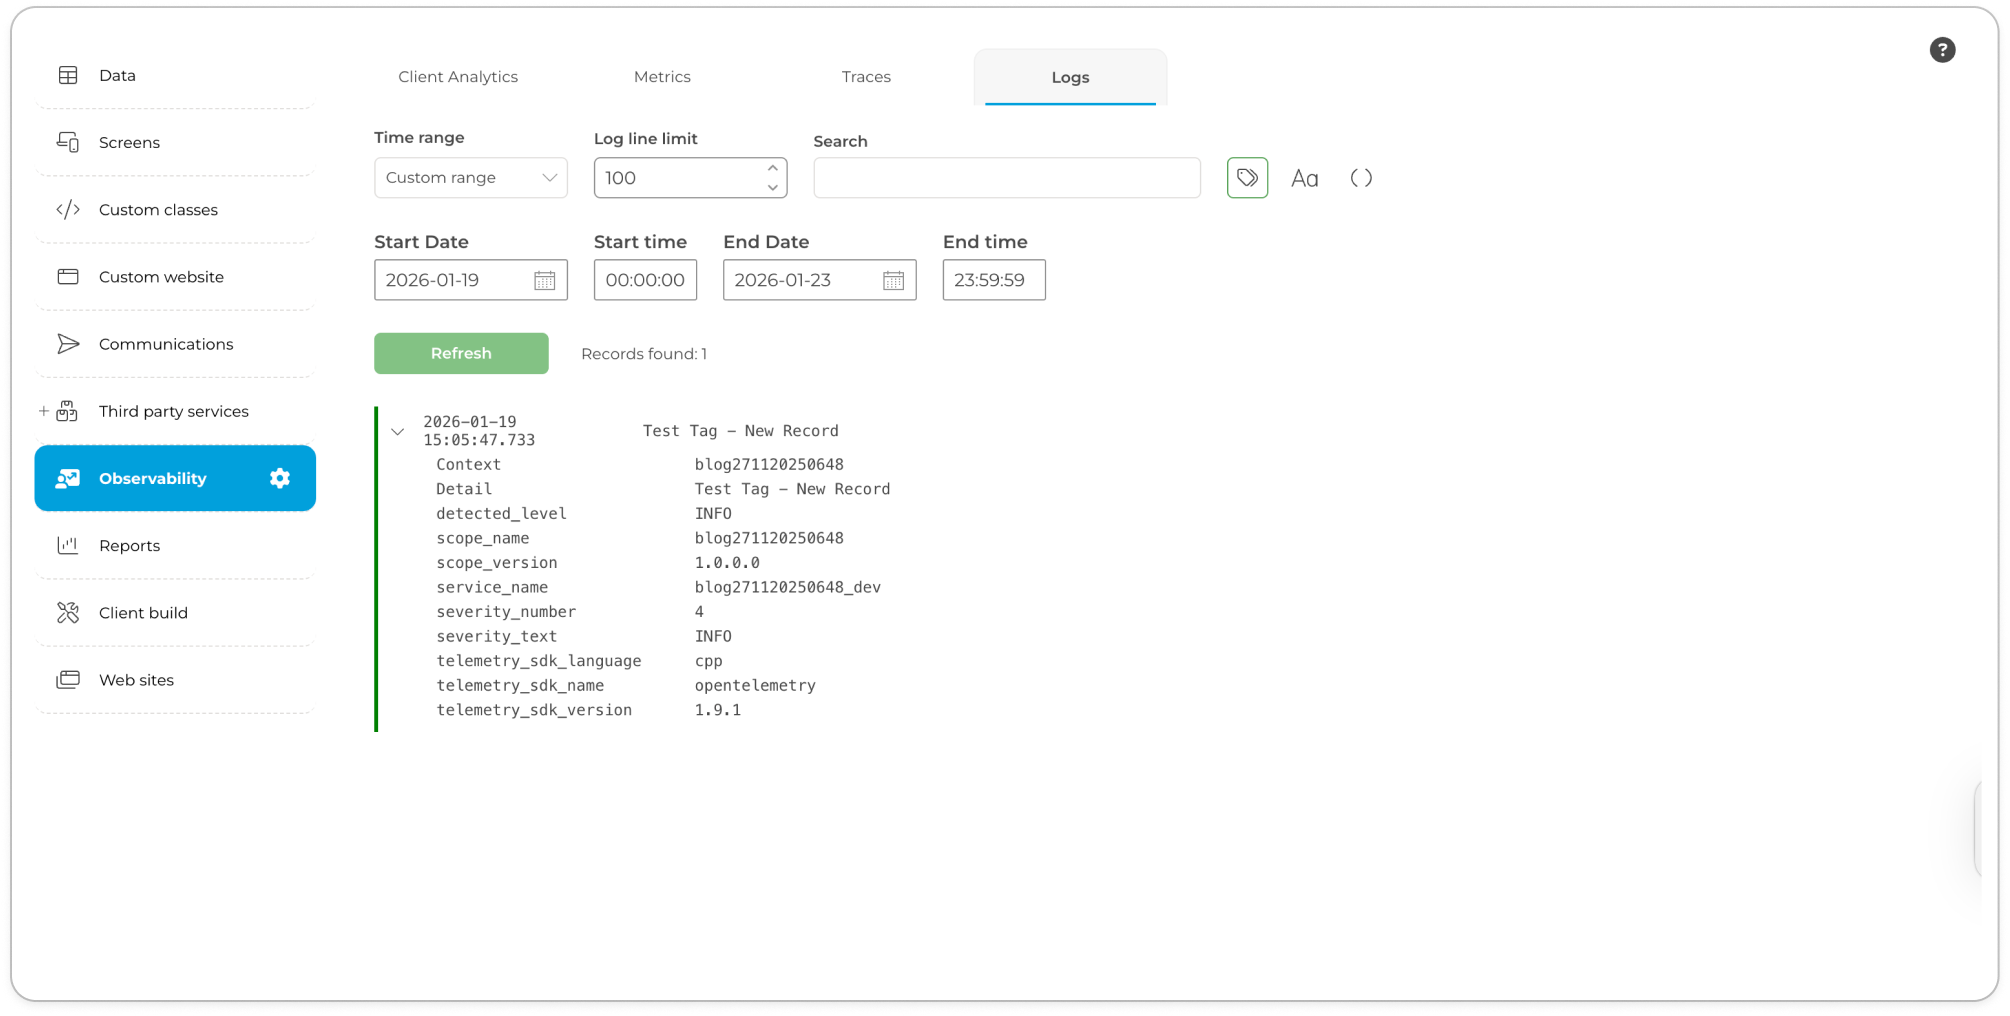Click the Custom classes code icon
The image size is (2010, 1016).
point(68,210)
